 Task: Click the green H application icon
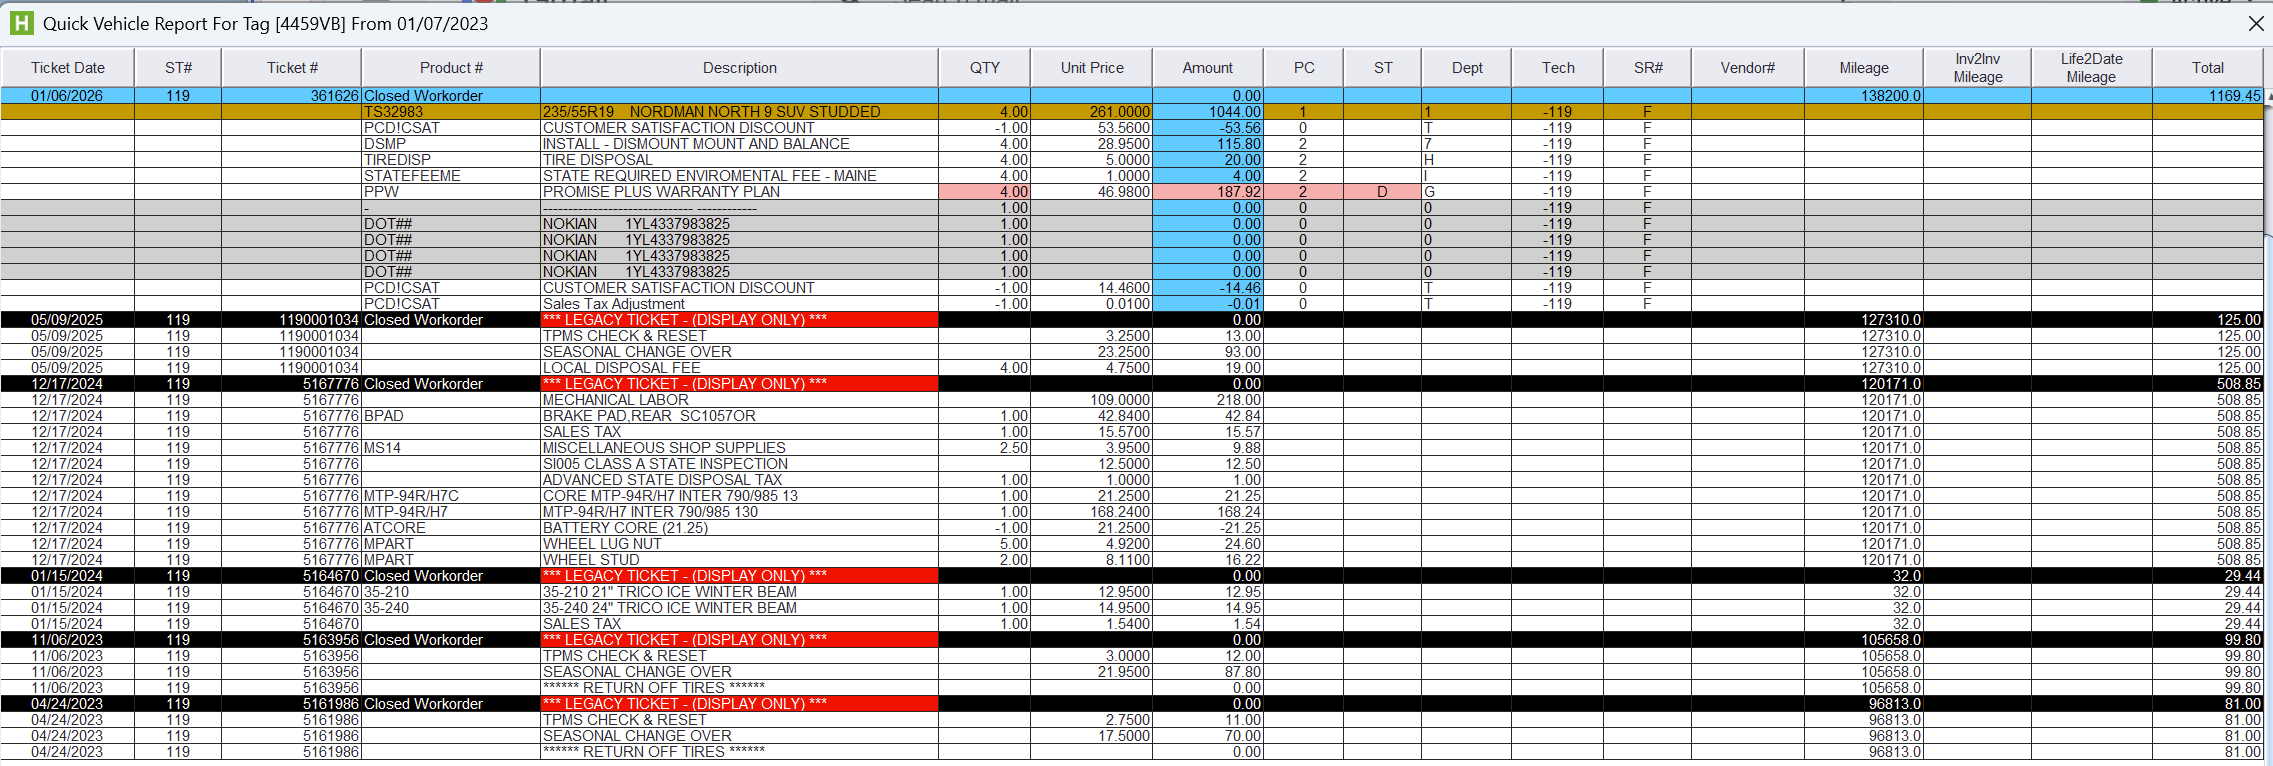(x=21, y=23)
